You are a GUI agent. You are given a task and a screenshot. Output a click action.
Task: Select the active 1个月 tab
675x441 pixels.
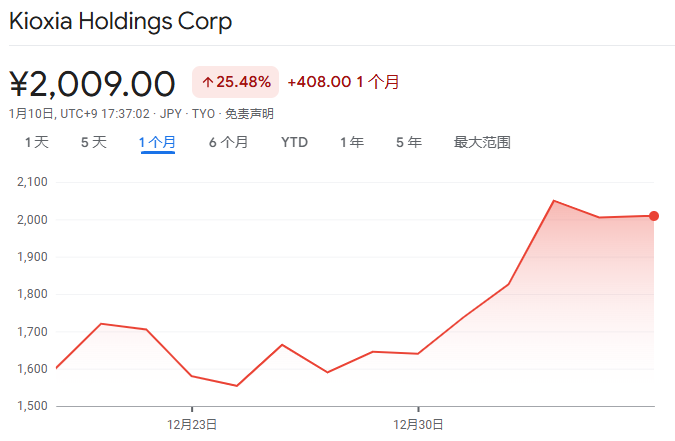[x=157, y=142]
